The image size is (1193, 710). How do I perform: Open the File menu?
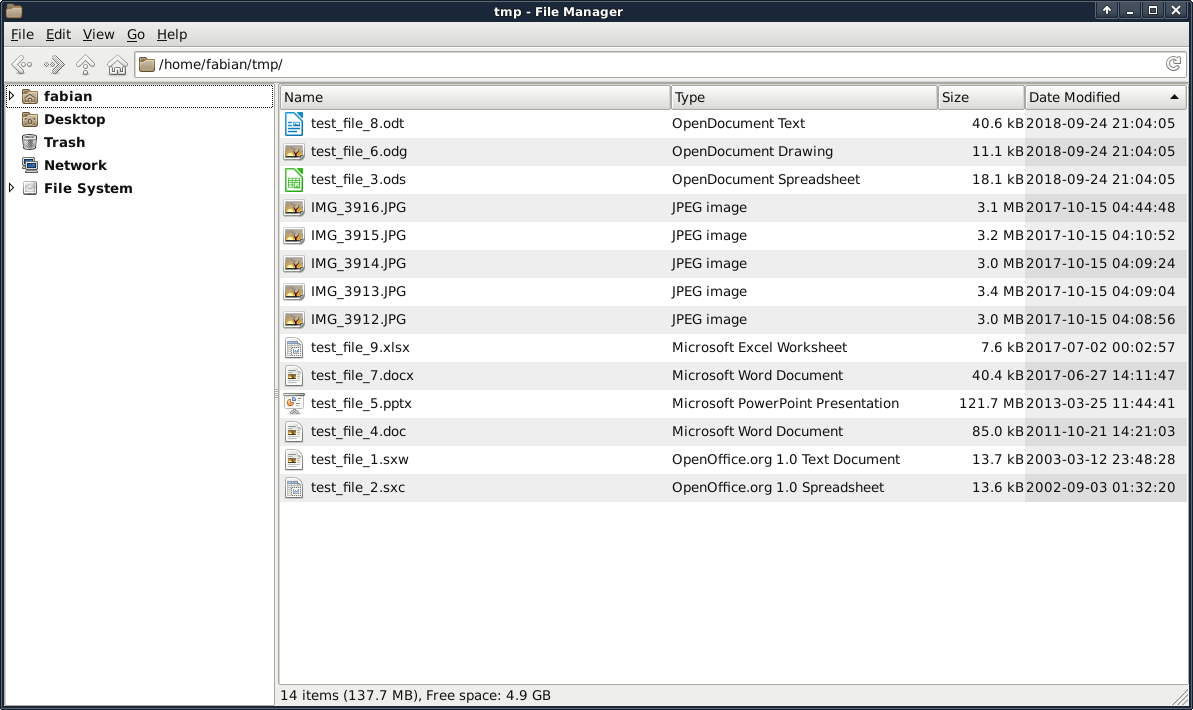pos(22,34)
